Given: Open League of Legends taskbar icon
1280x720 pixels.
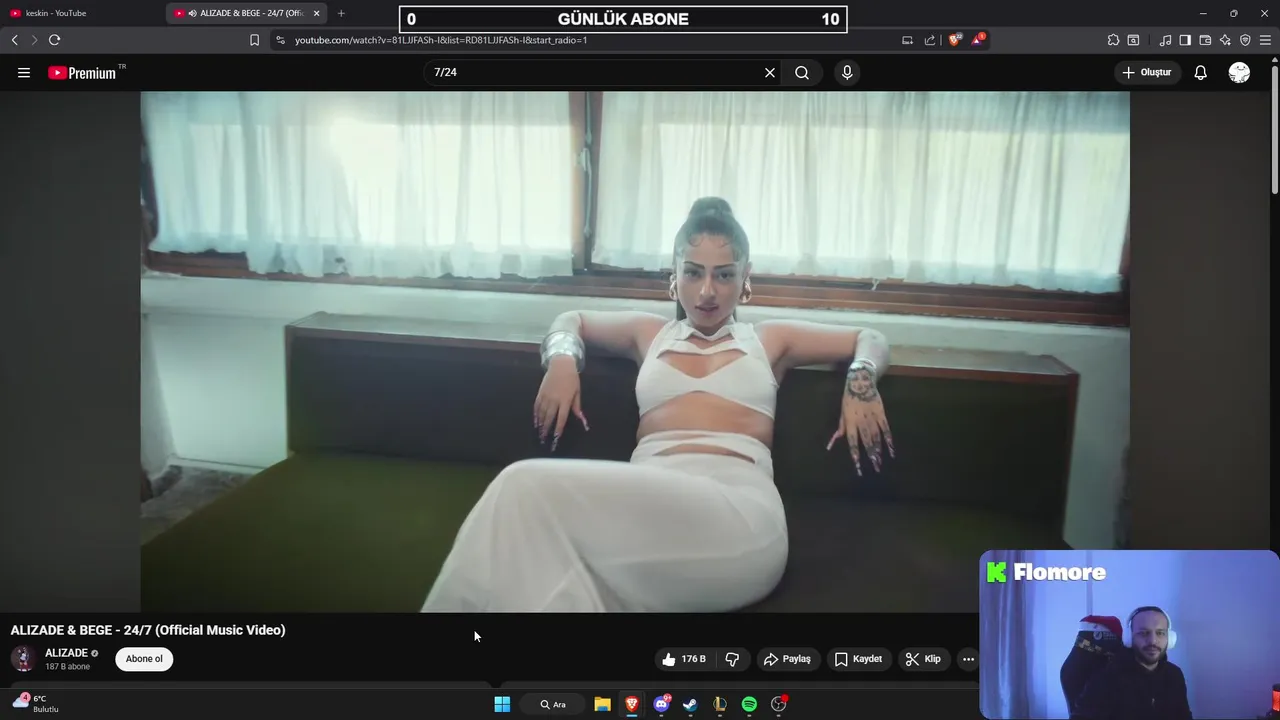Looking at the screenshot, I should tap(720, 704).
